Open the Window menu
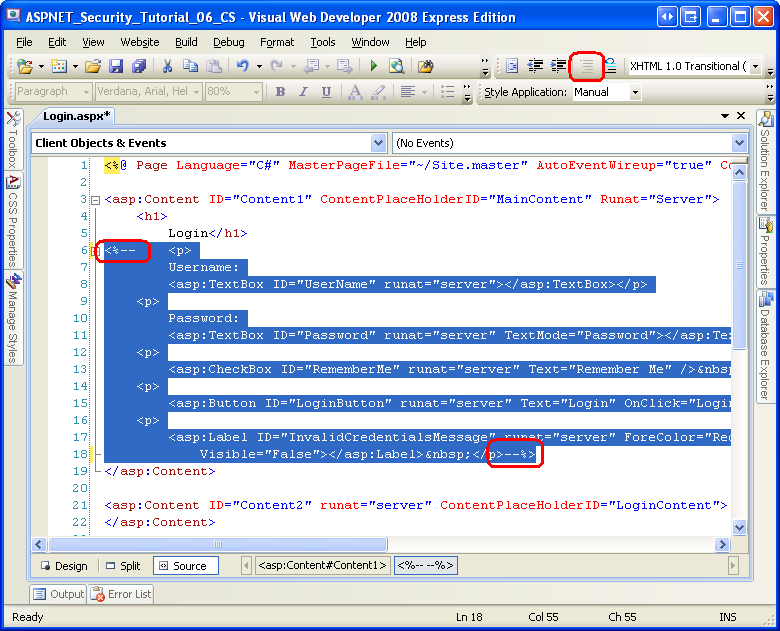 click(370, 42)
